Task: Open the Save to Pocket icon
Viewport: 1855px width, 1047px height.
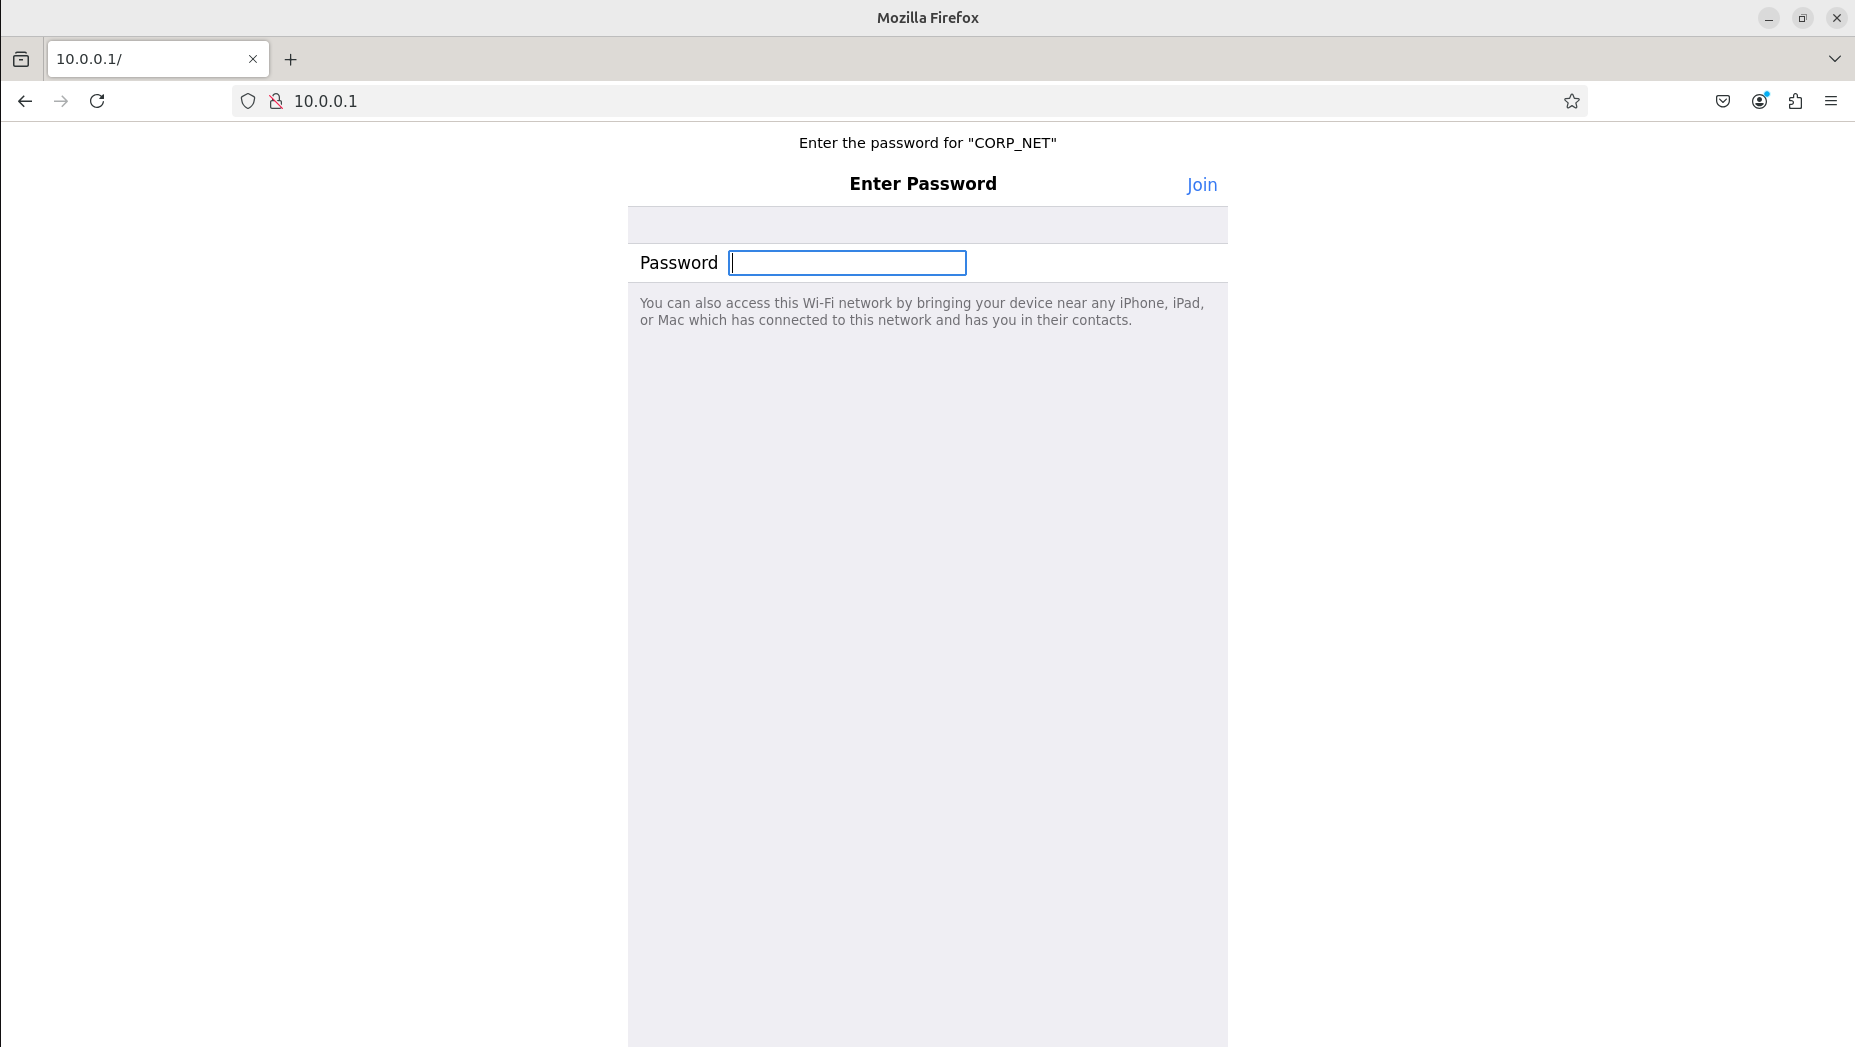Action: pos(1723,101)
